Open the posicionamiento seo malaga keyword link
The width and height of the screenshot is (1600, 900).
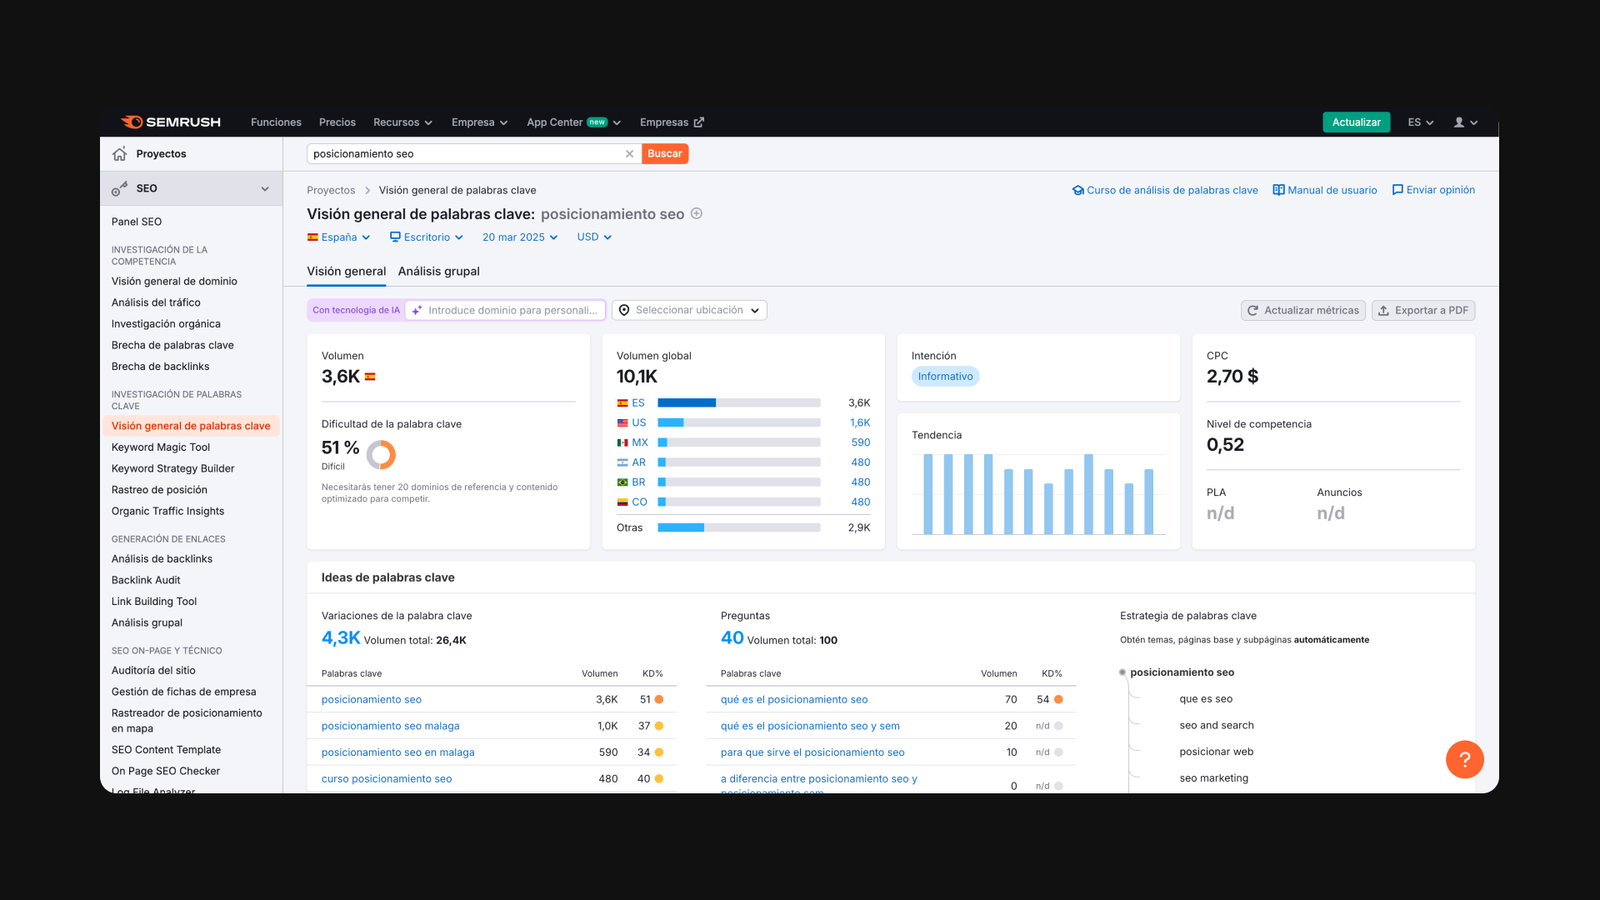[x=390, y=726]
